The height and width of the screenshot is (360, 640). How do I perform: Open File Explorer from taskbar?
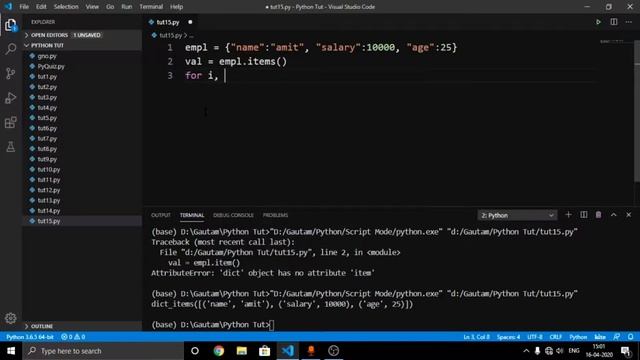pyautogui.click(x=242, y=351)
